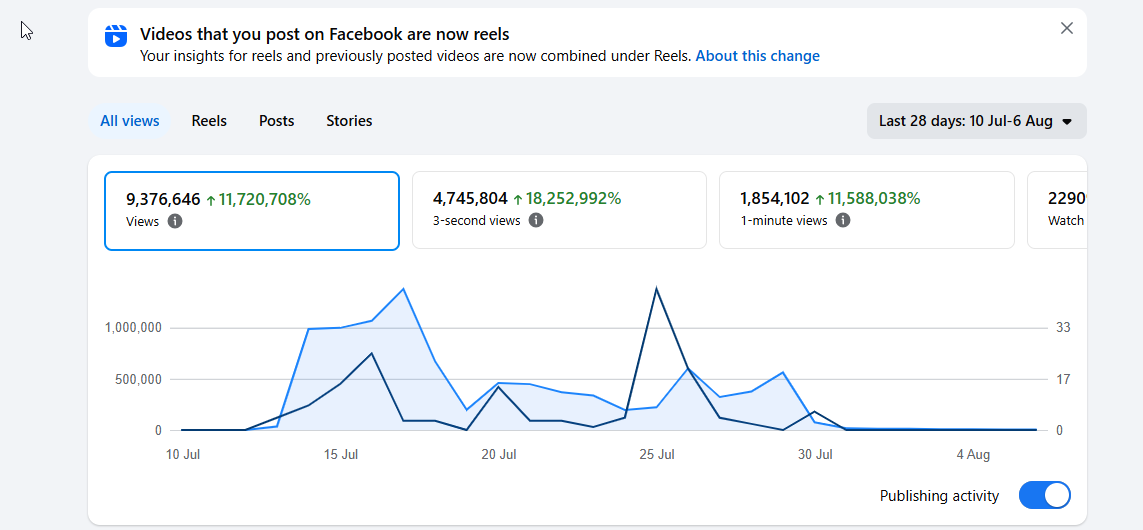The width and height of the screenshot is (1143, 530).
Task: Toggle Publishing activity switch off
Action: pyautogui.click(x=1045, y=495)
